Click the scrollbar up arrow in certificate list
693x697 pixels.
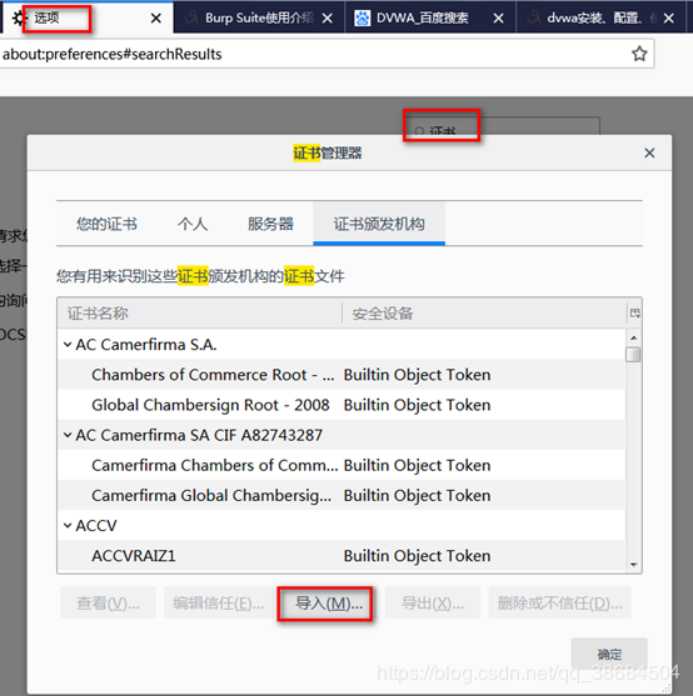(x=633, y=338)
